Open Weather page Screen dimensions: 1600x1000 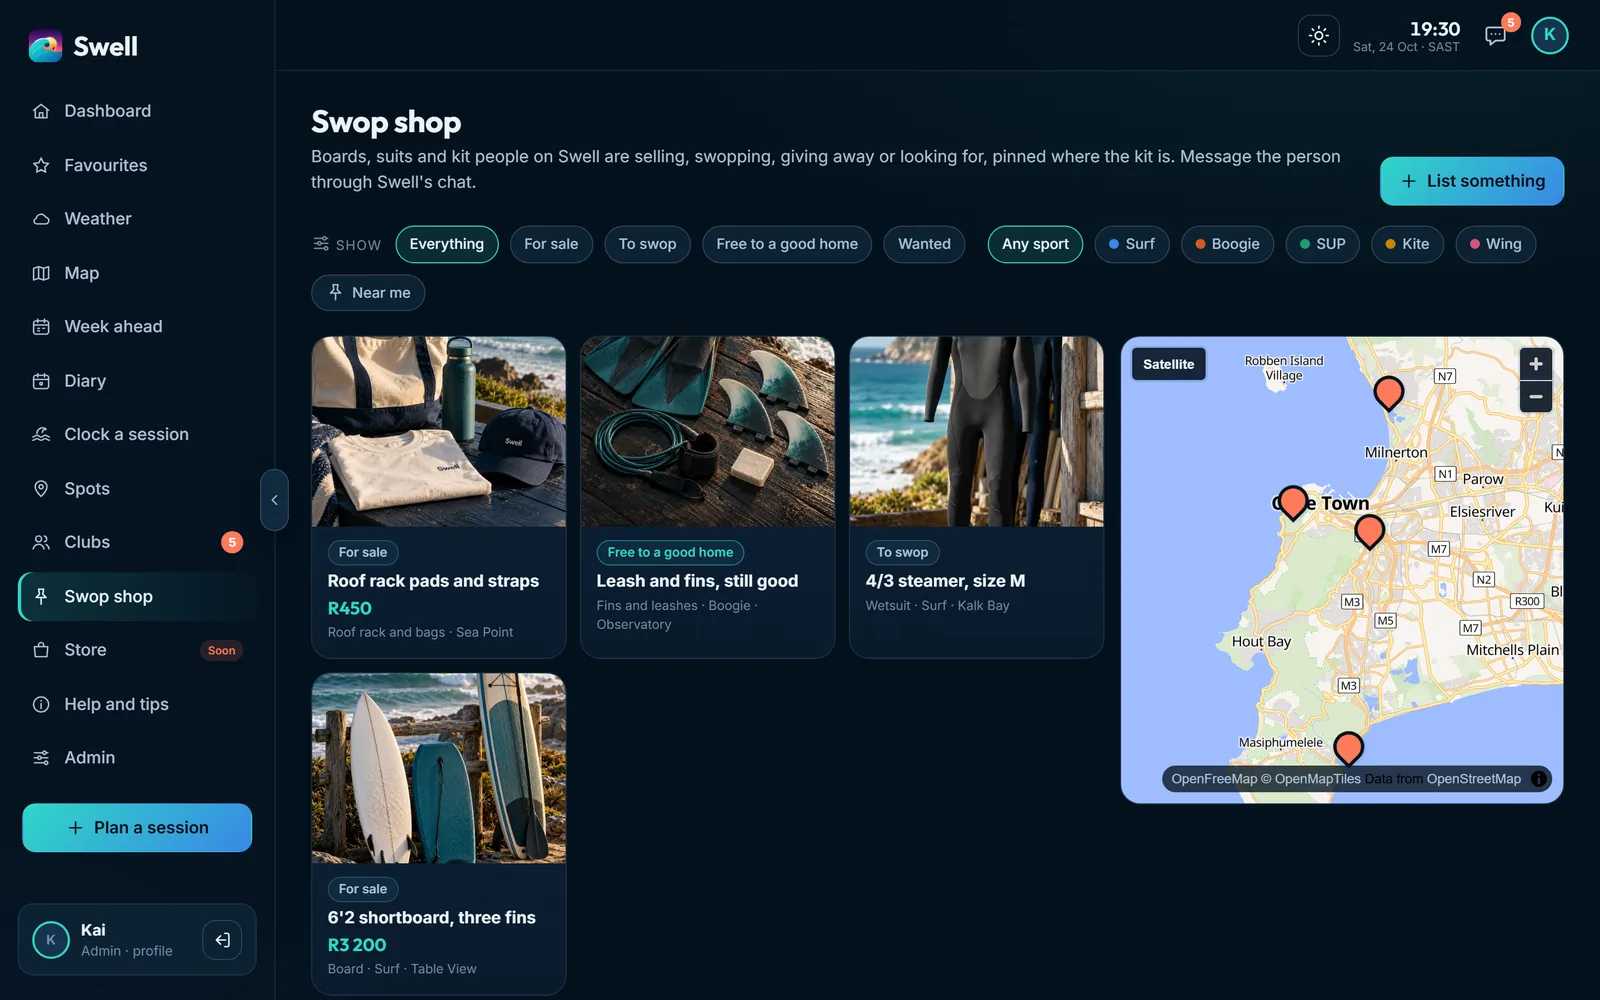tap(138, 219)
